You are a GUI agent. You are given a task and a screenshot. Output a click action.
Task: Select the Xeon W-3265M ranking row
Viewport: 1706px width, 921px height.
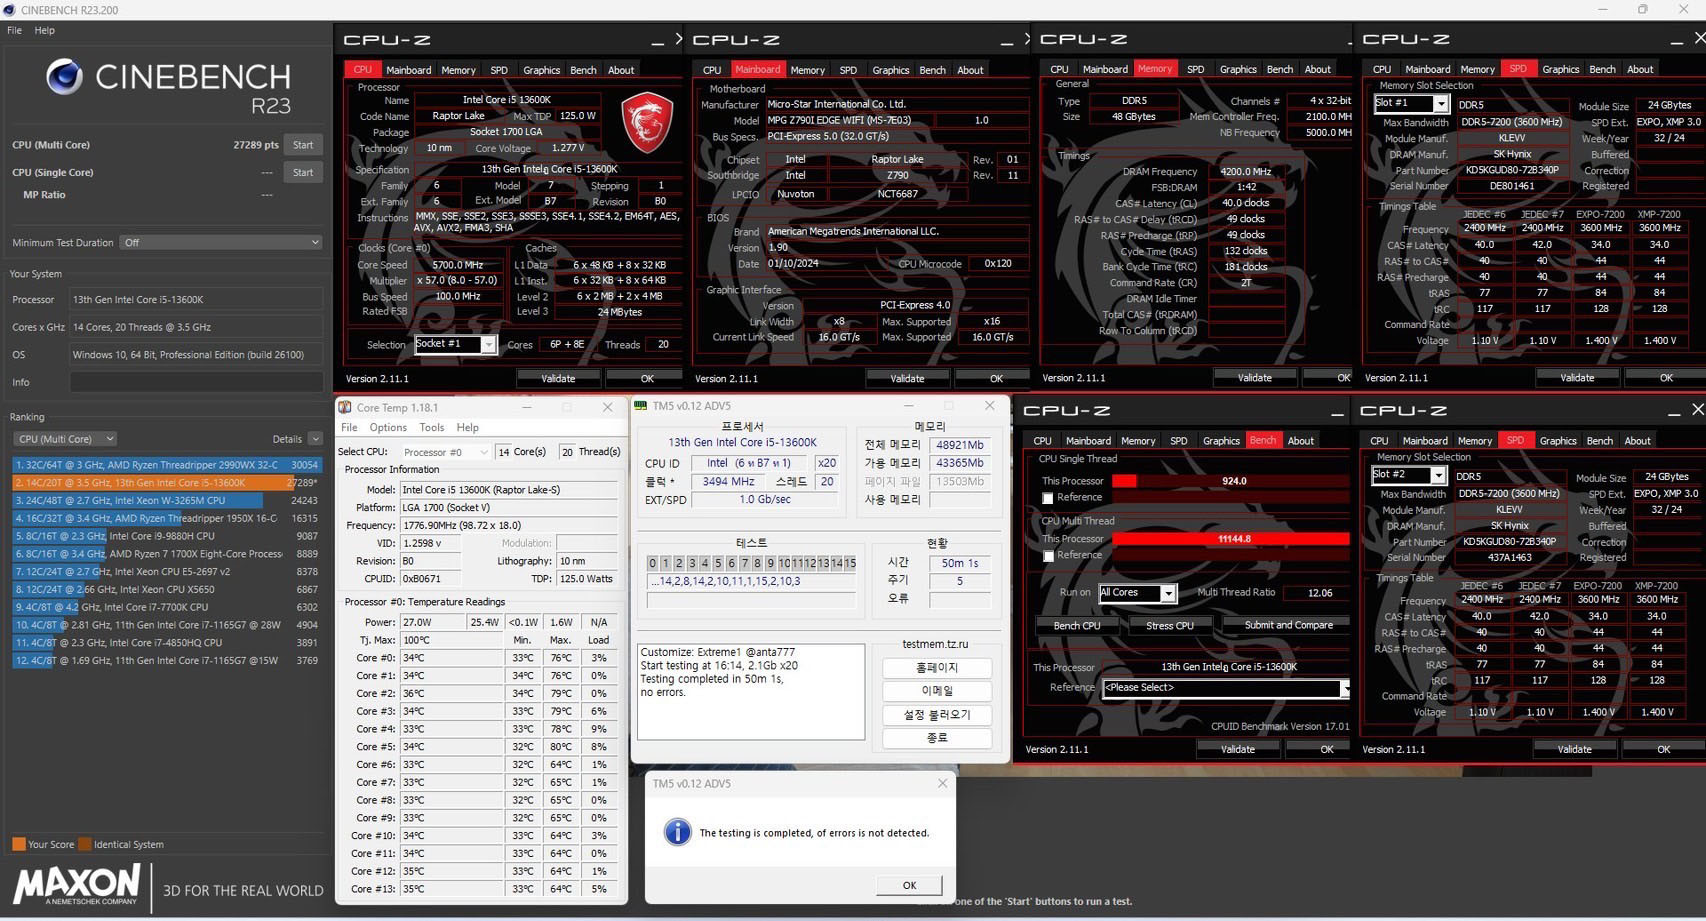point(167,500)
